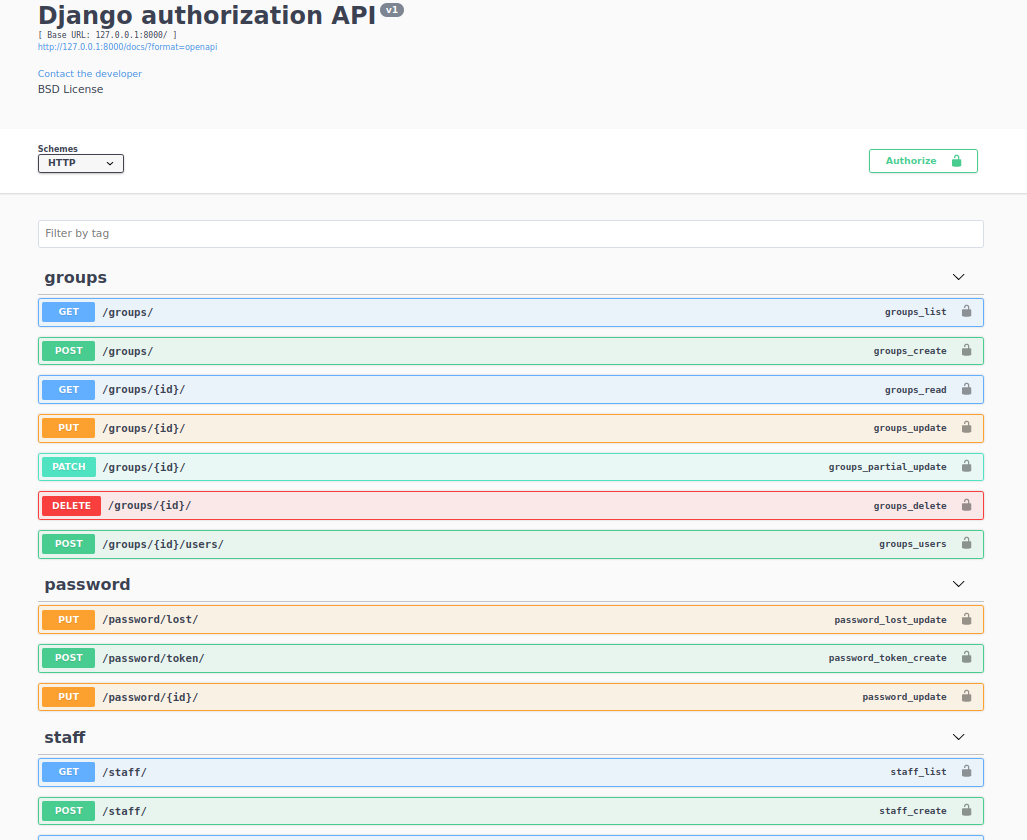Expand the POST /groups/{id}/users/ operation

(x=511, y=544)
